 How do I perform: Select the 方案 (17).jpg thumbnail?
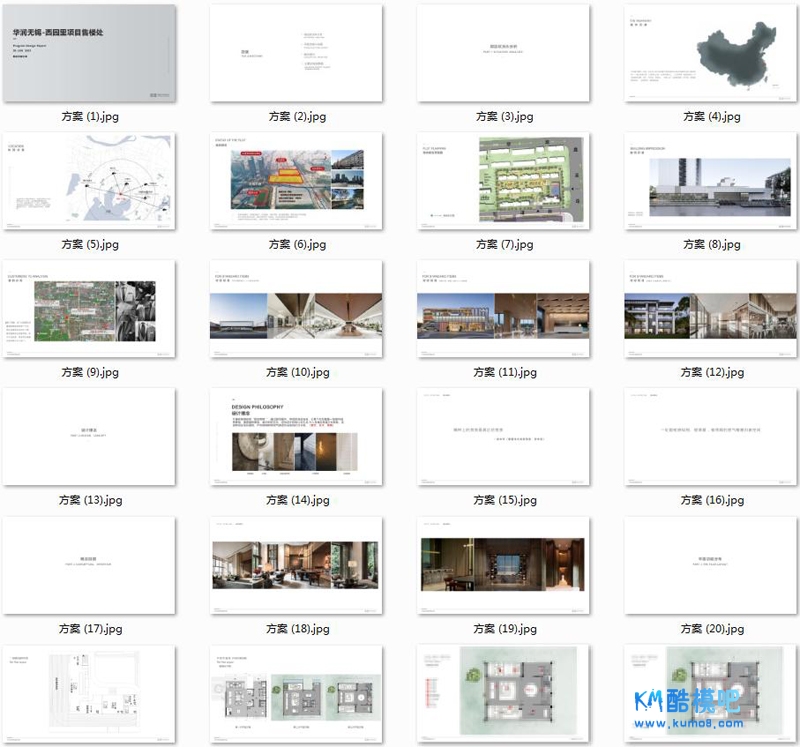(89, 565)
